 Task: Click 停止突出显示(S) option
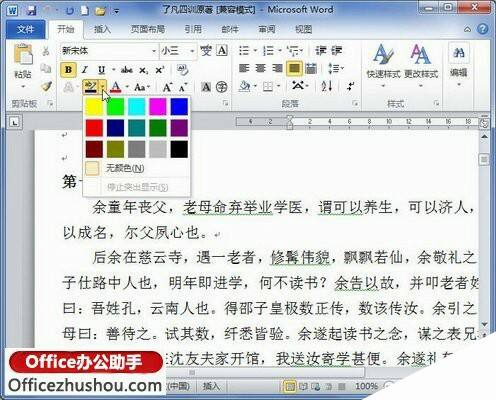tap(137, 187)
